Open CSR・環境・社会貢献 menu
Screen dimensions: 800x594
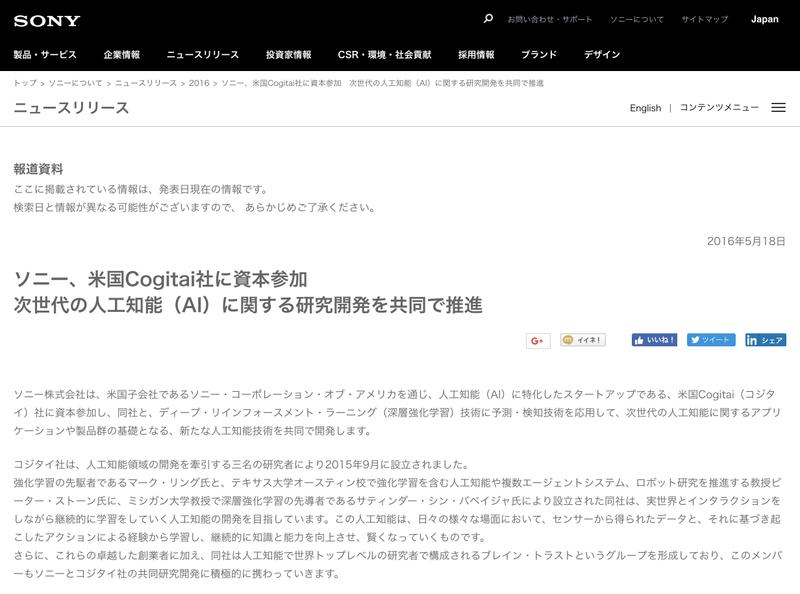coord(384,55)
